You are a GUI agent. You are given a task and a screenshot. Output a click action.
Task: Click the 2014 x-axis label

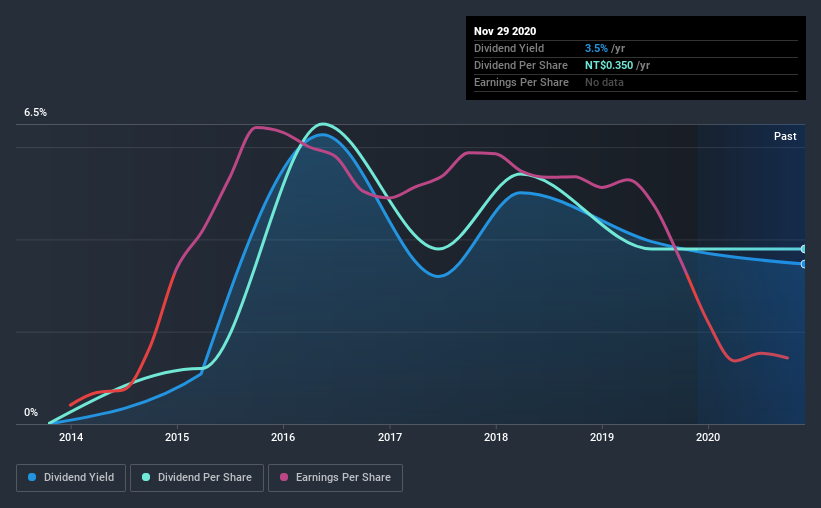pyautogui.click(x=71, y=437)
